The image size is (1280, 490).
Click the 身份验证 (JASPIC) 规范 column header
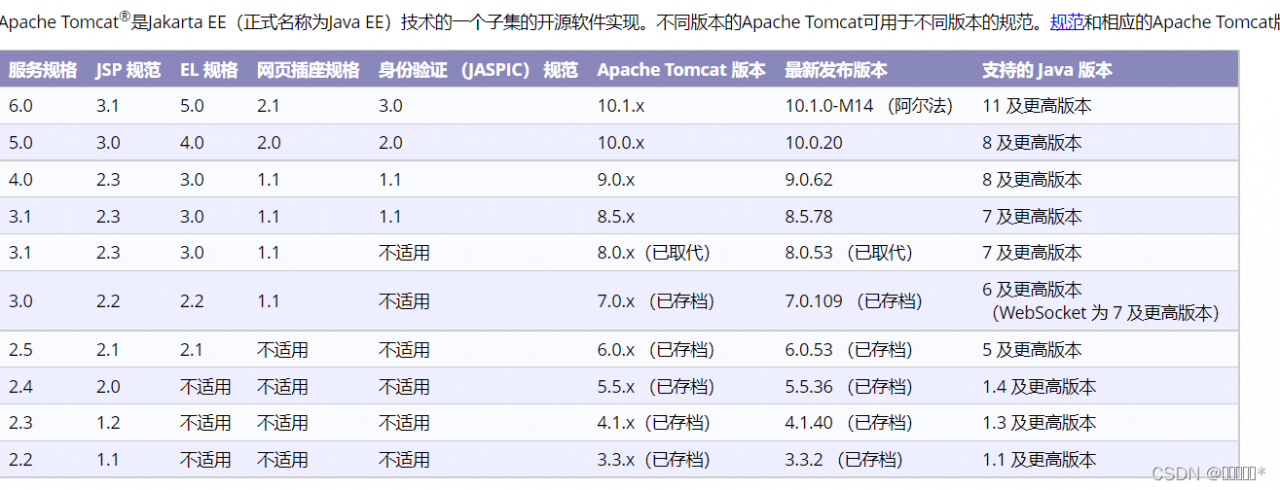[x=478, y=70]
